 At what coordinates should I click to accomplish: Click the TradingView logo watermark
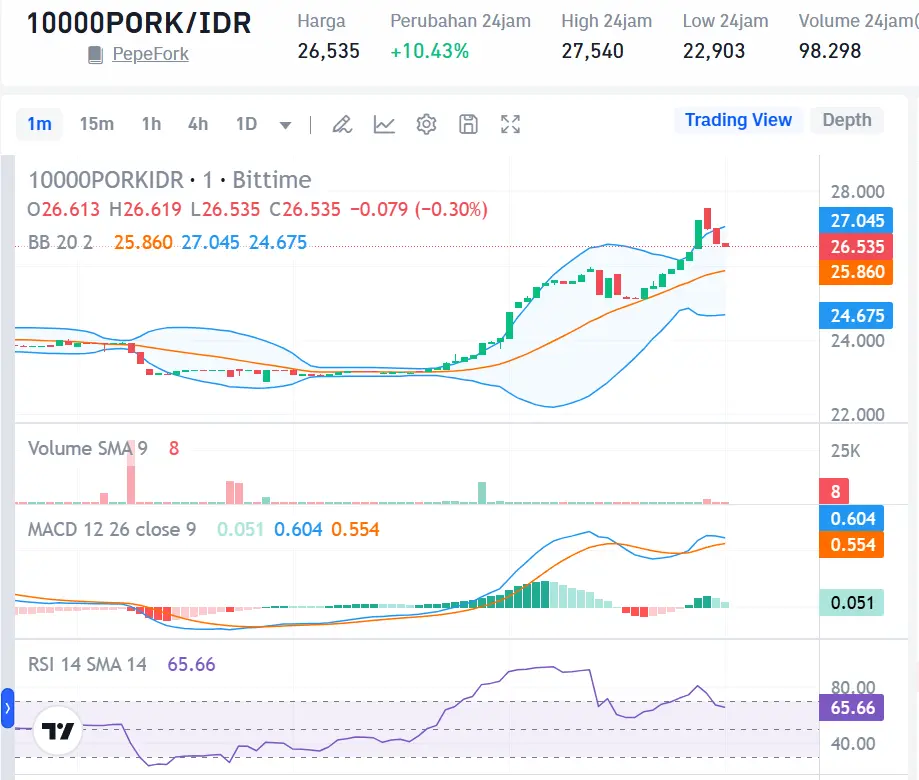click(x=56, y=730)
